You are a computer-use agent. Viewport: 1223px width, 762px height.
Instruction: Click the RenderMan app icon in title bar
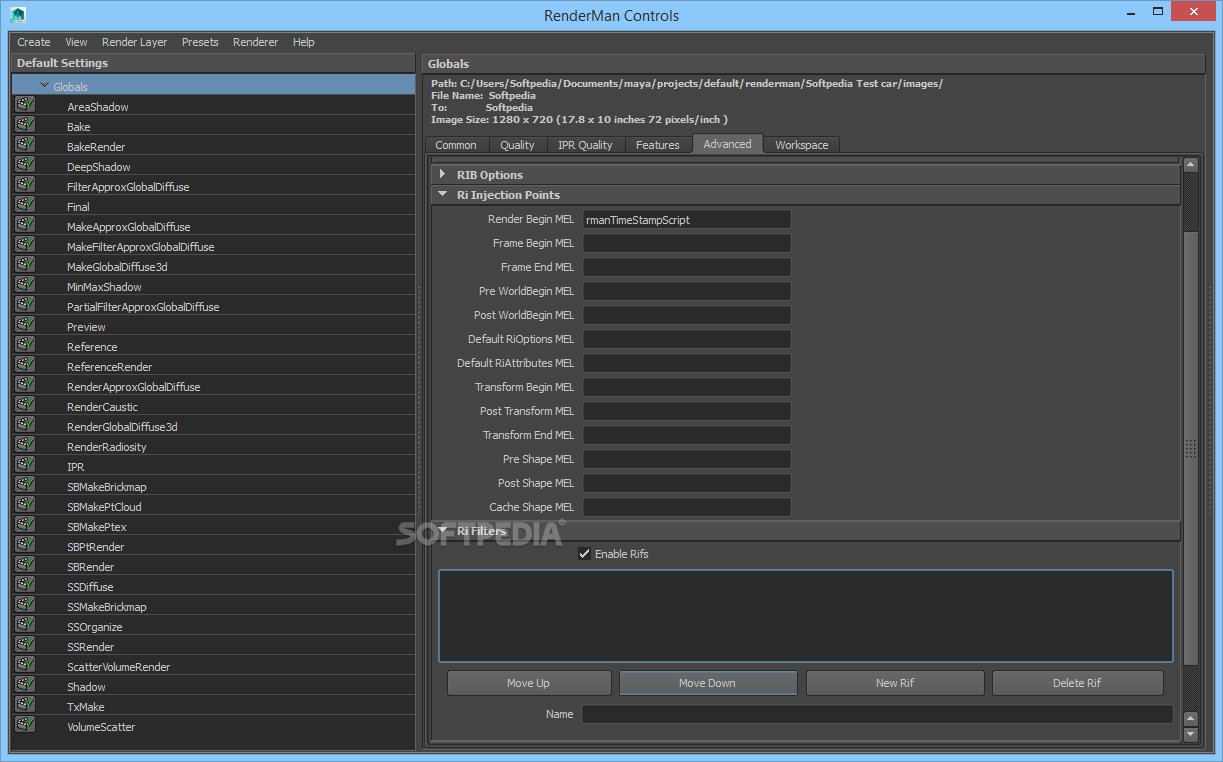coord(18,15)
